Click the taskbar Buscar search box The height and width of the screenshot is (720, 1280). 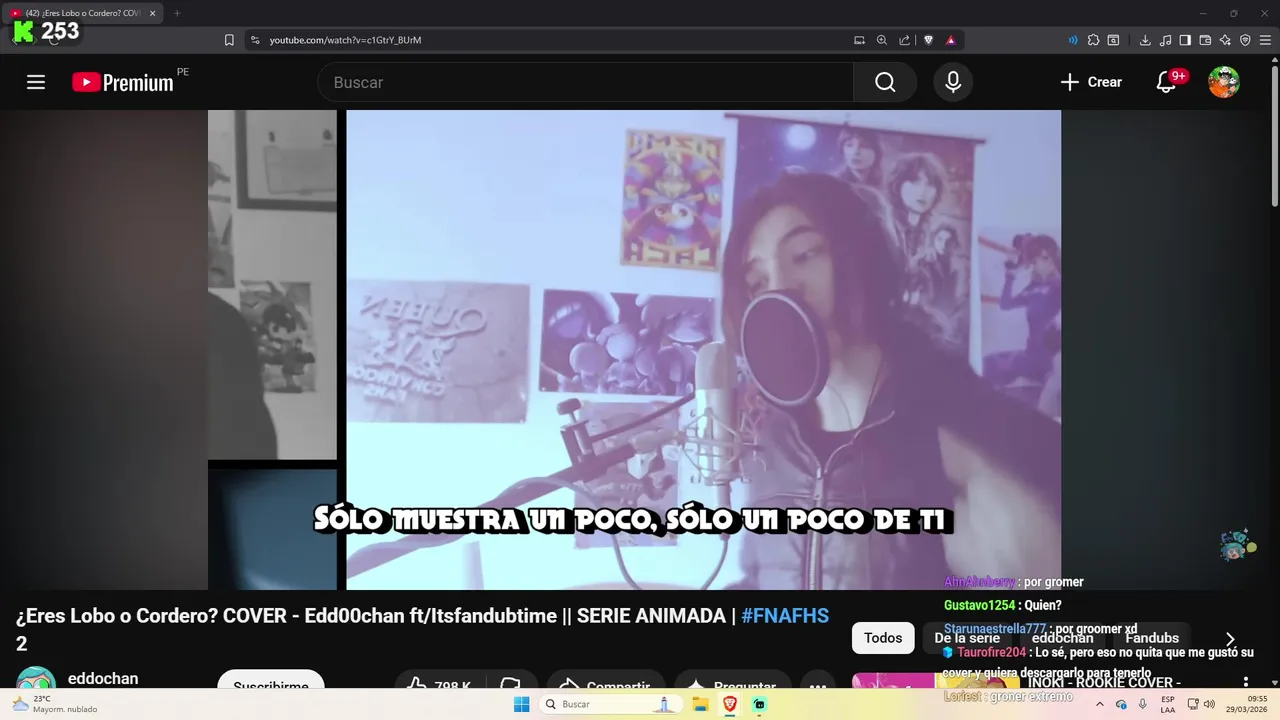click(x=612, y=704)
